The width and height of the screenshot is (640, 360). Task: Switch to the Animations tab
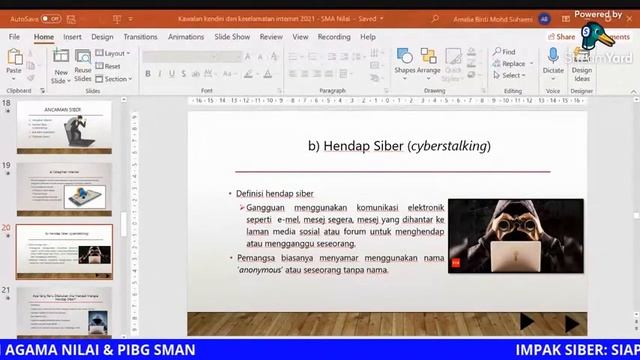point(186,37)
